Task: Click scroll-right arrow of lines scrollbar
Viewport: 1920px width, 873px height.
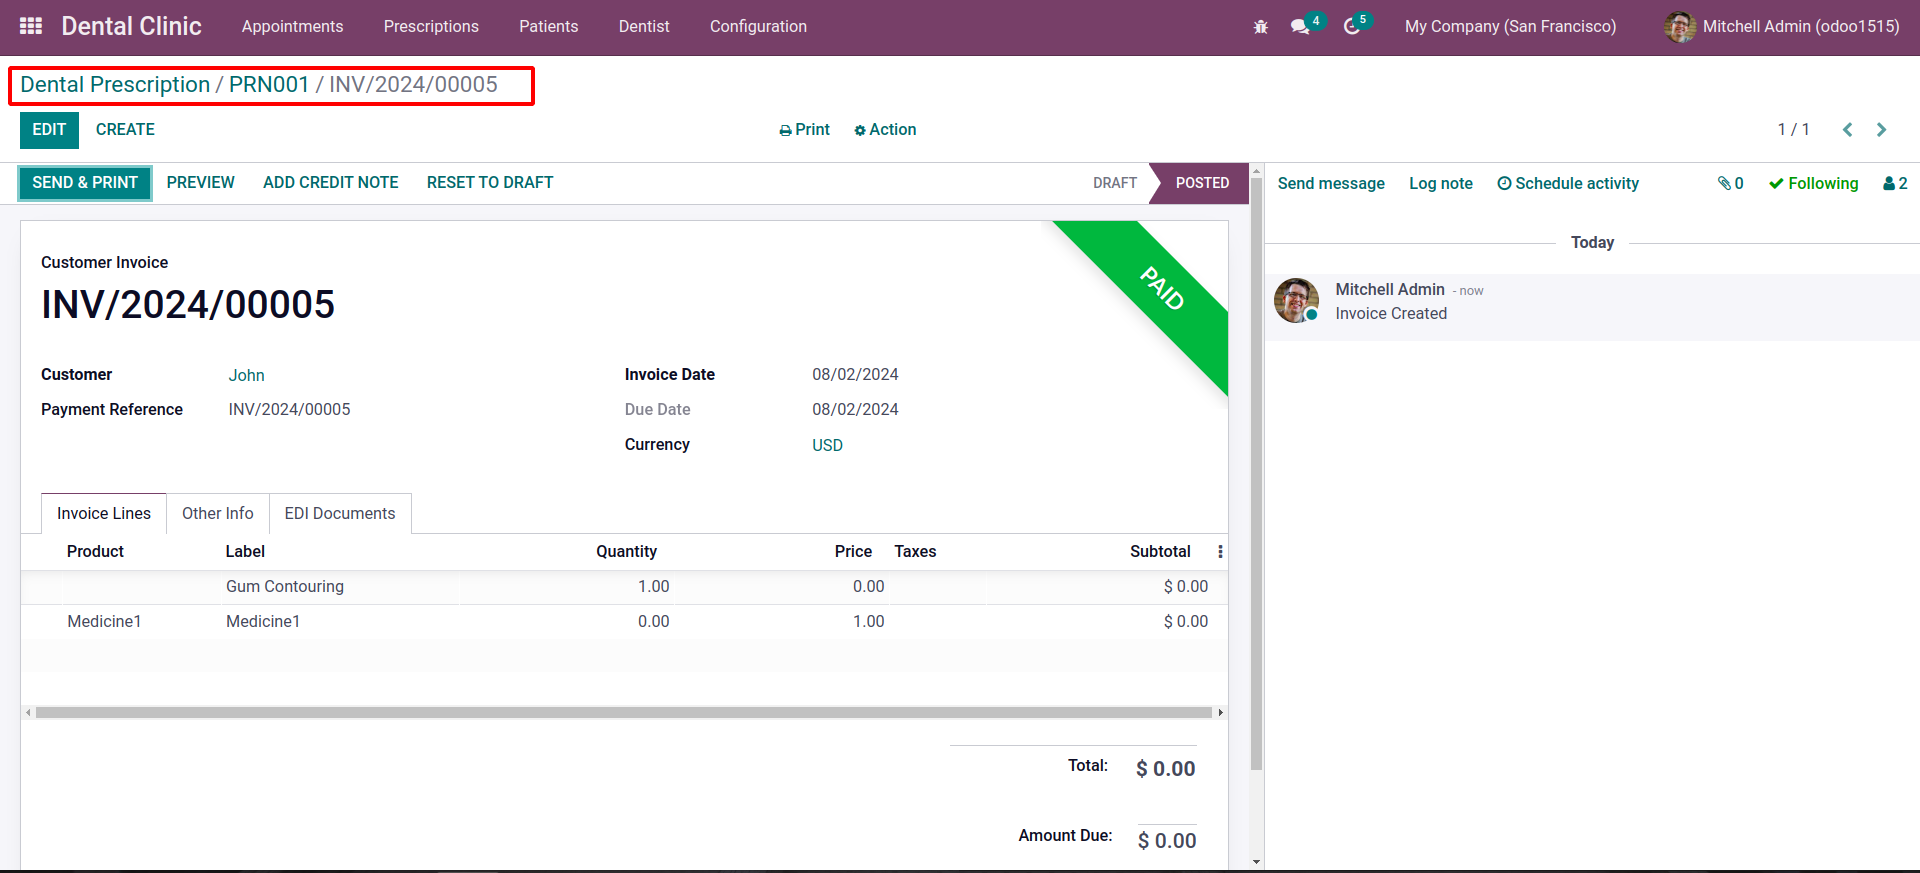Action: 1221,713
